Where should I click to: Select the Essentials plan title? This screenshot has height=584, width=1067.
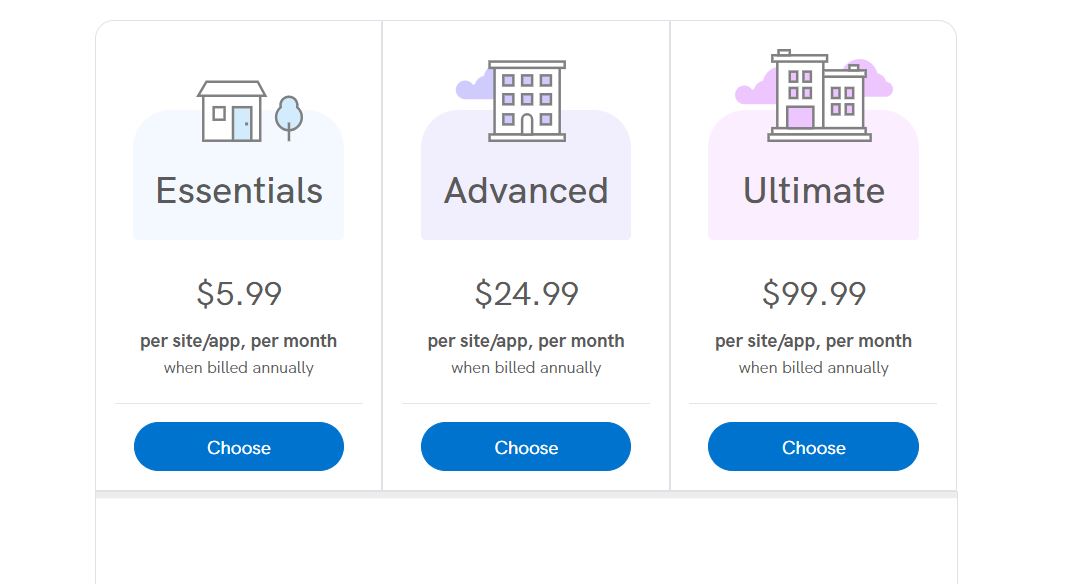point(238,191)
